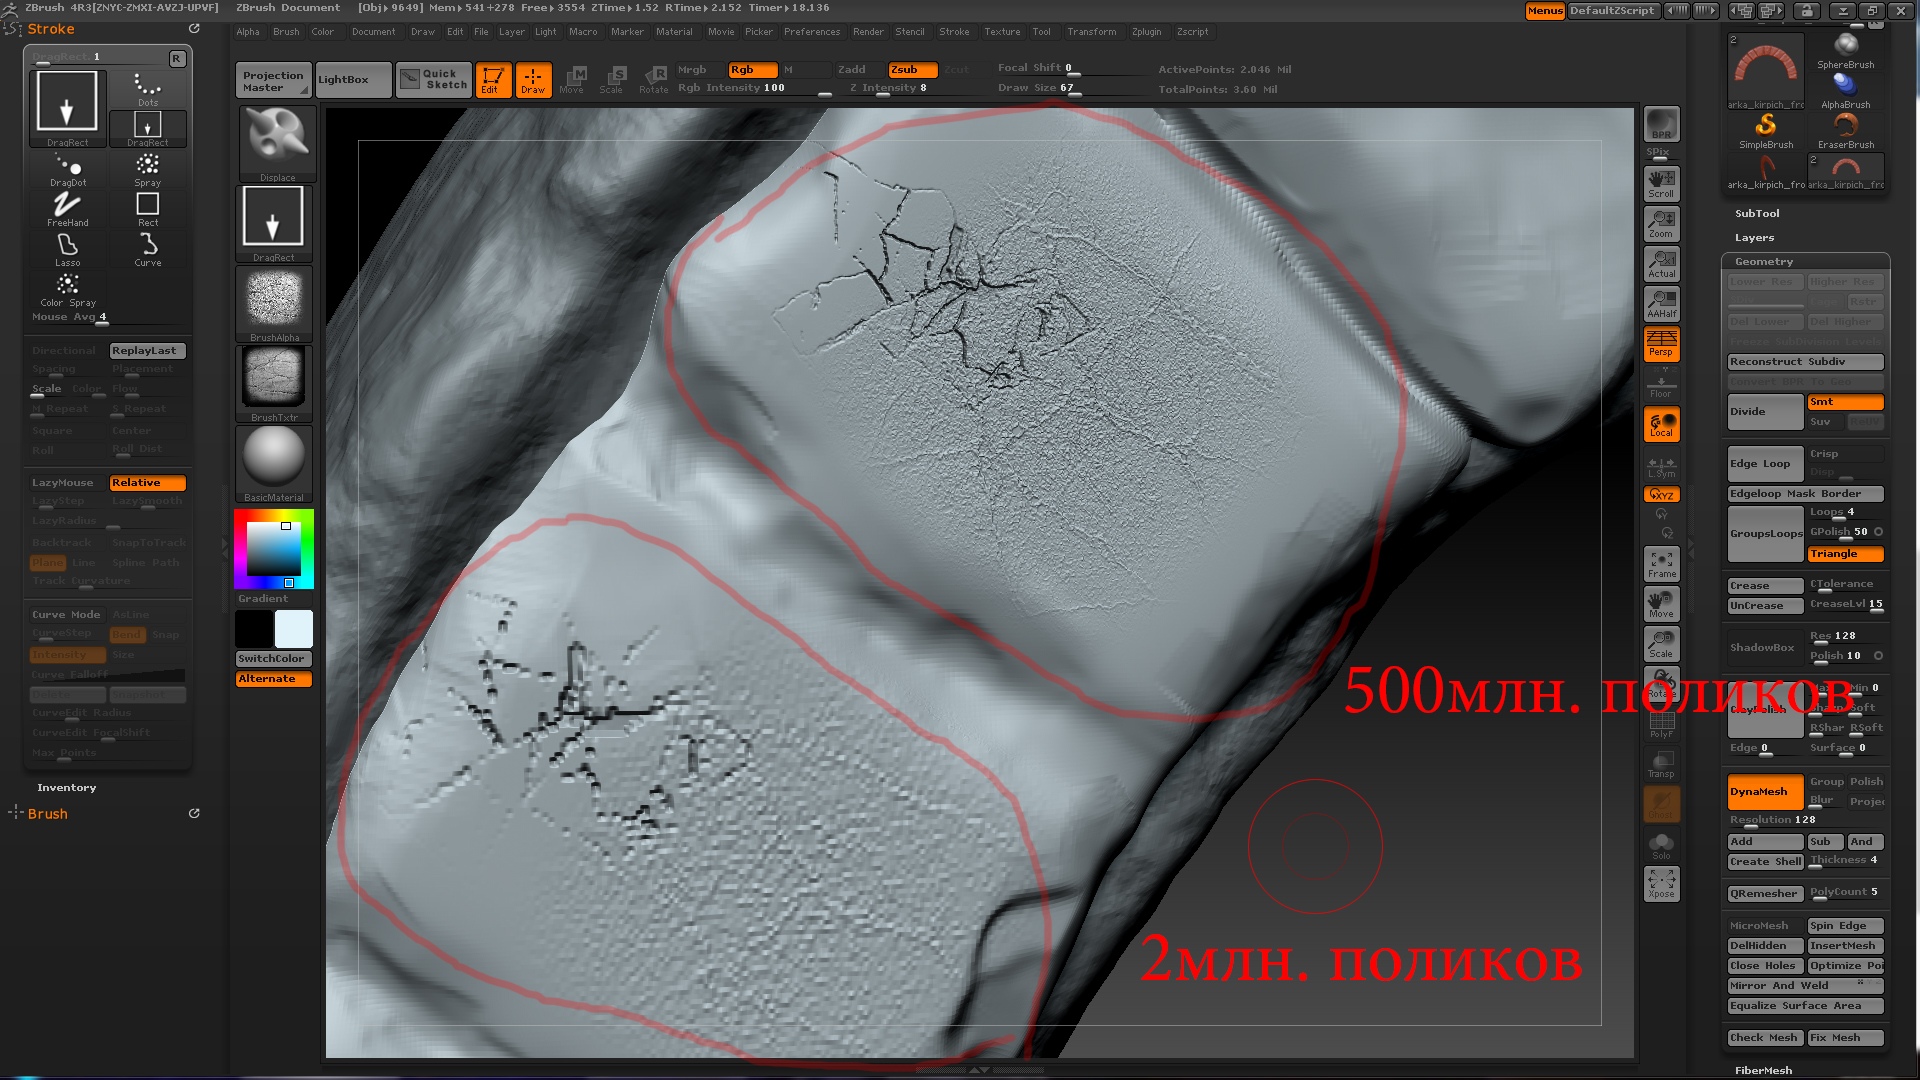
Task: Click the Divide geometry button
Action: (x=1765, y=412)
